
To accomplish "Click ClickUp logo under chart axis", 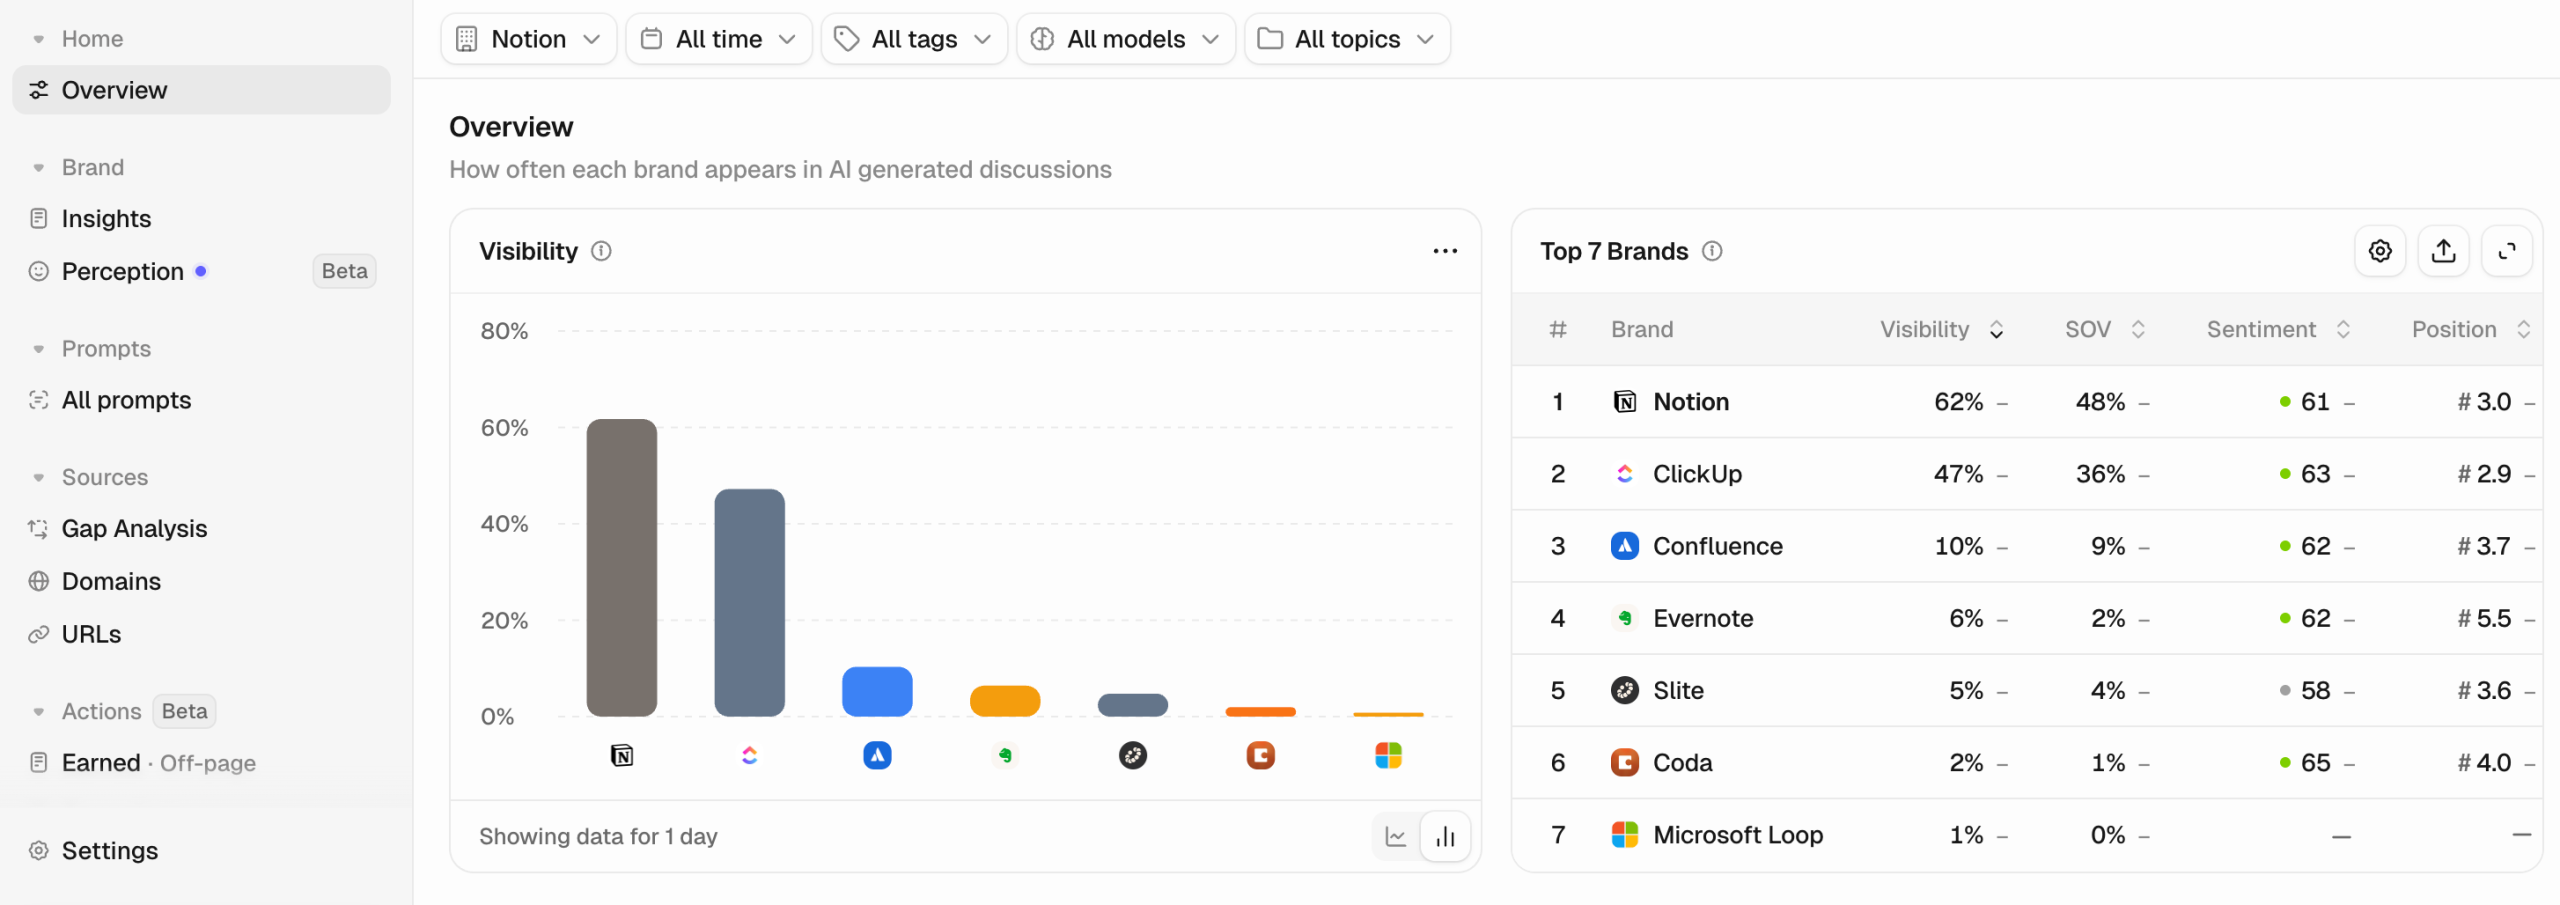I will coord(749,755).
